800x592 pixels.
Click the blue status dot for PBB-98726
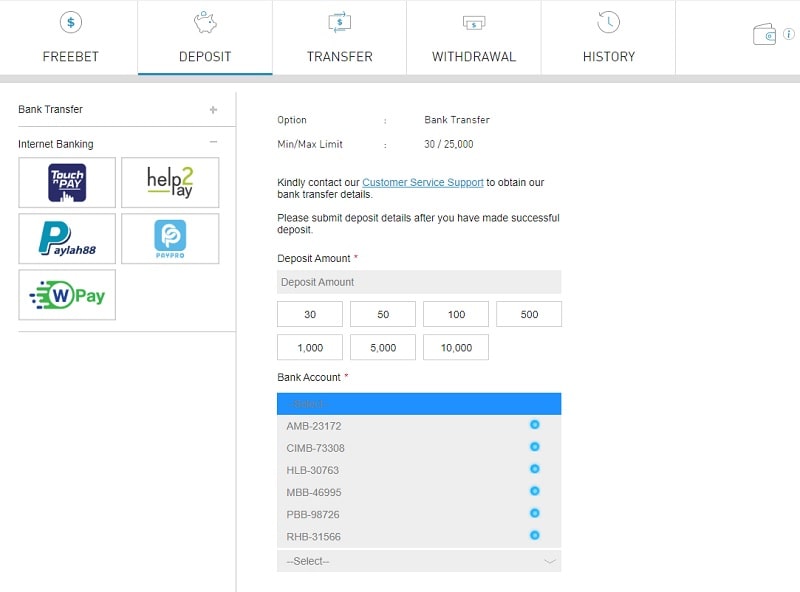(535, 513)
